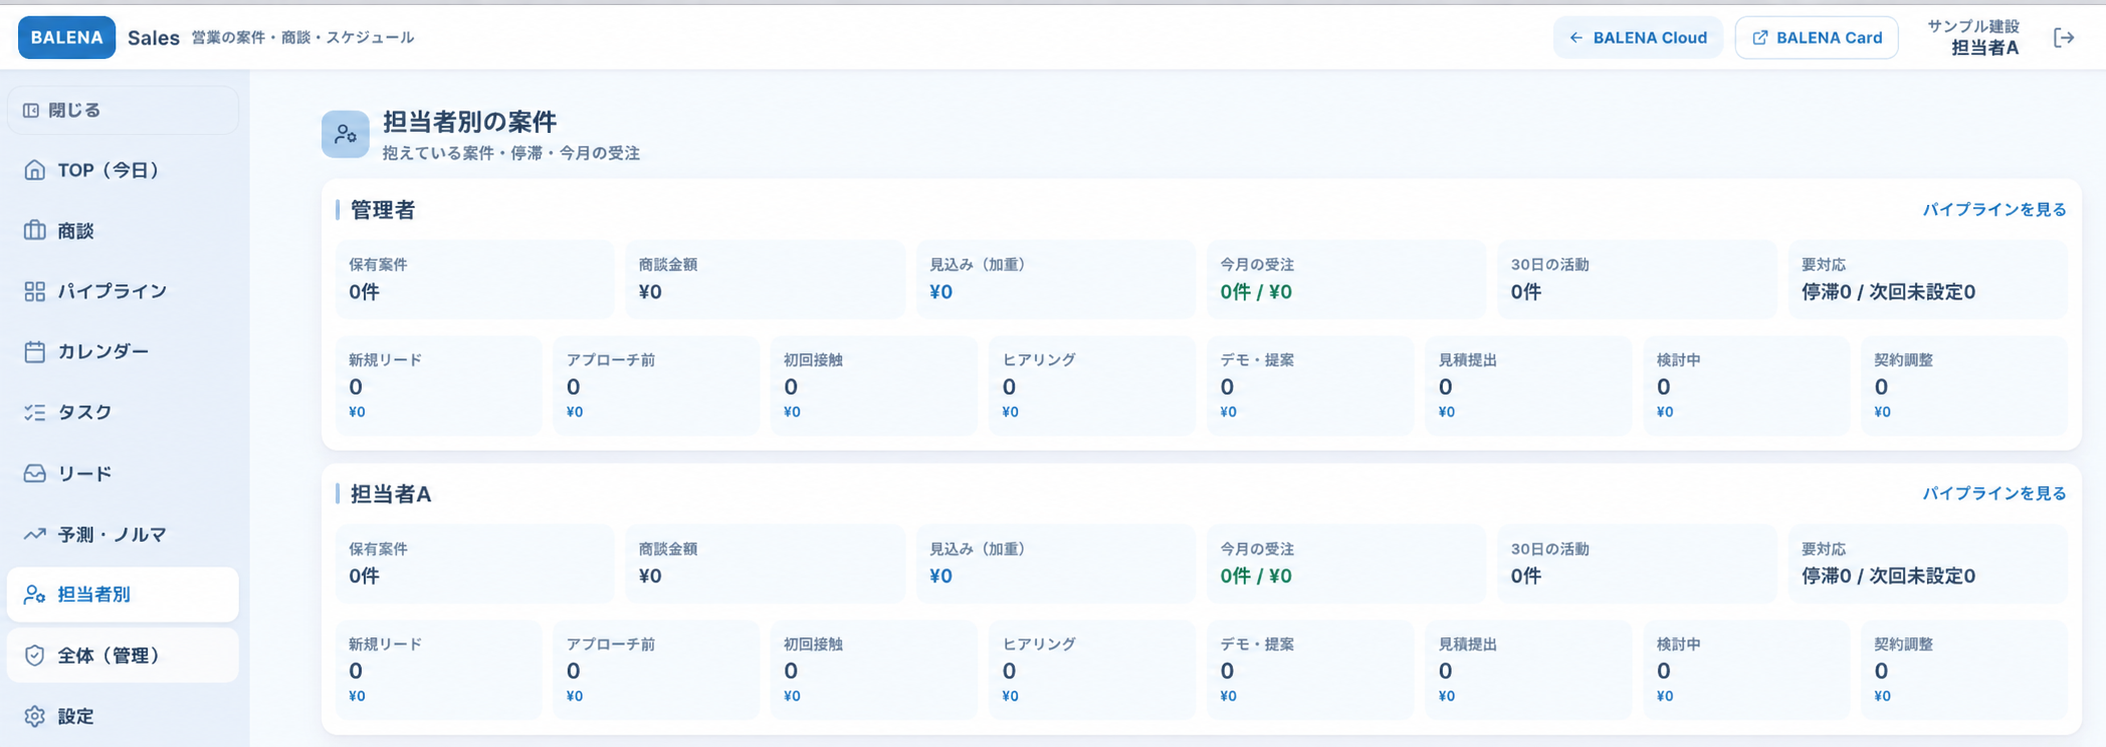2106x747 pixels.
Task: Click the 要対応 card under 管理者
Action: coord(1928,279)
